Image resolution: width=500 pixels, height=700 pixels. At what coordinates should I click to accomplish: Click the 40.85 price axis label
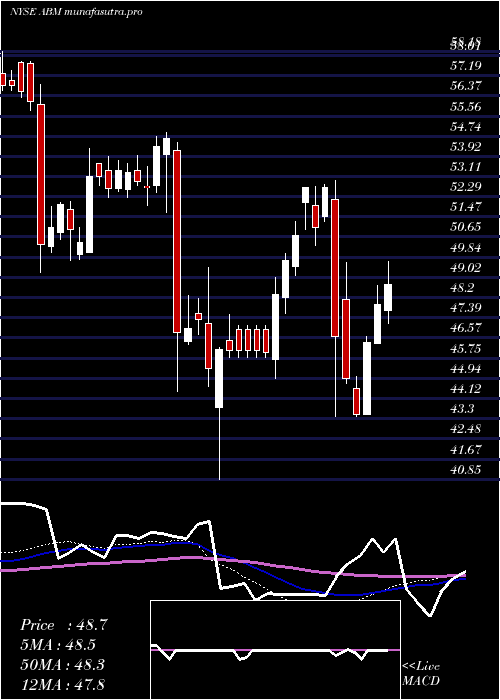466,470
